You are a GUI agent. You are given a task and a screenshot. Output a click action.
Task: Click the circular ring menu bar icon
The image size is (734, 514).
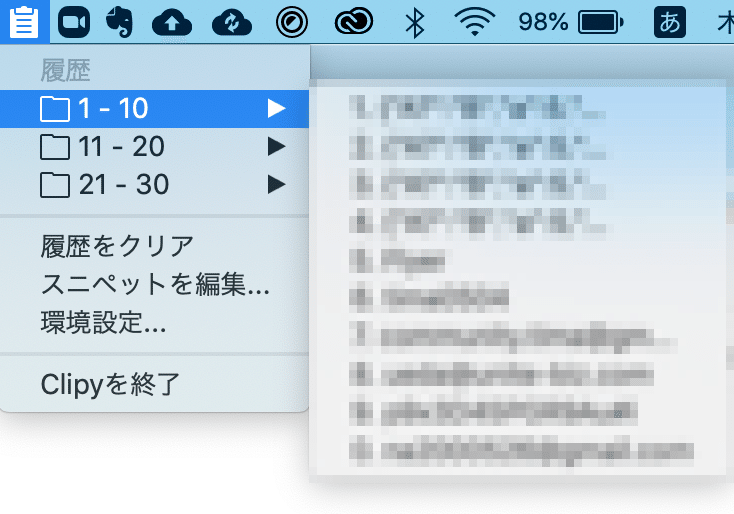[x=292, y=22]
